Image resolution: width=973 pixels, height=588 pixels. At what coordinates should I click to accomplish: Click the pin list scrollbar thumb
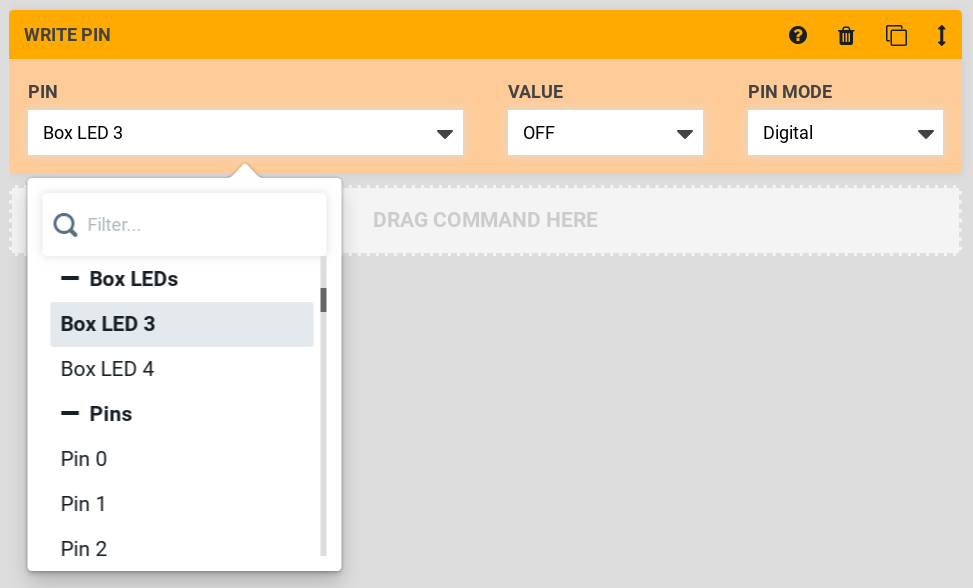pyautogui.click(x=323, y=300)
